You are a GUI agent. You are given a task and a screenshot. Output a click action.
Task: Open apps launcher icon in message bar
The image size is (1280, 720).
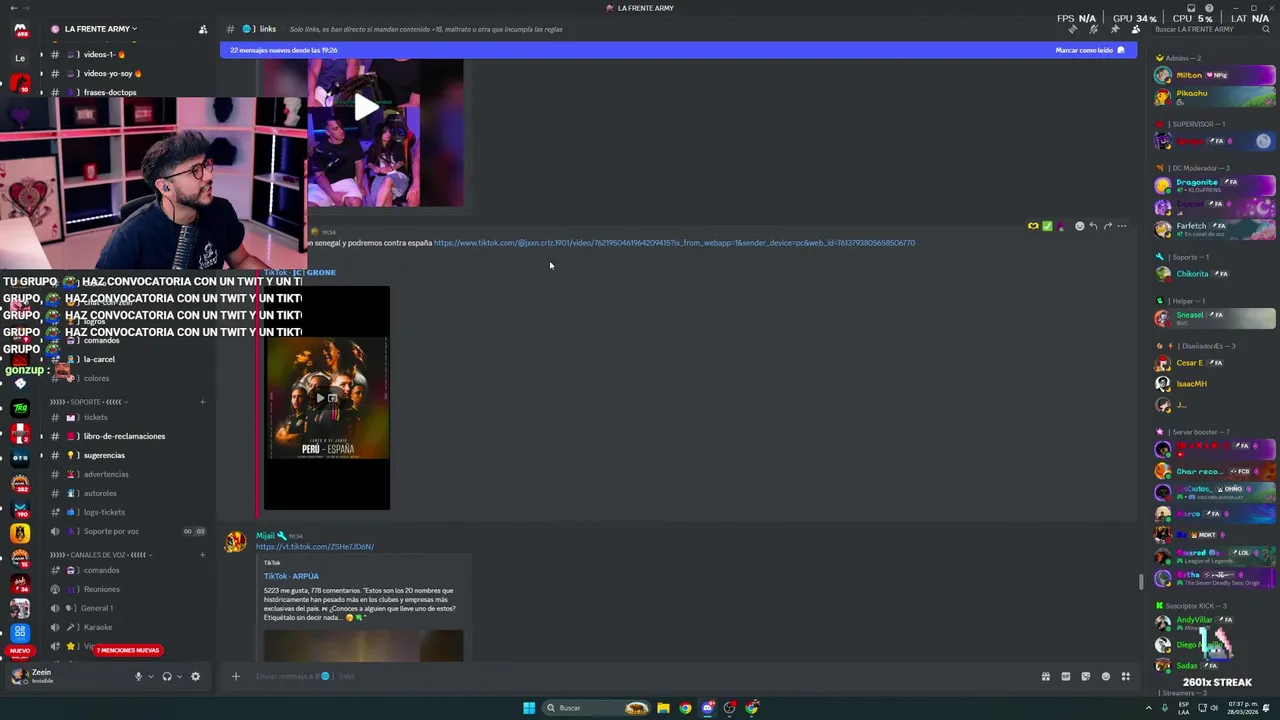point(1126,676)
